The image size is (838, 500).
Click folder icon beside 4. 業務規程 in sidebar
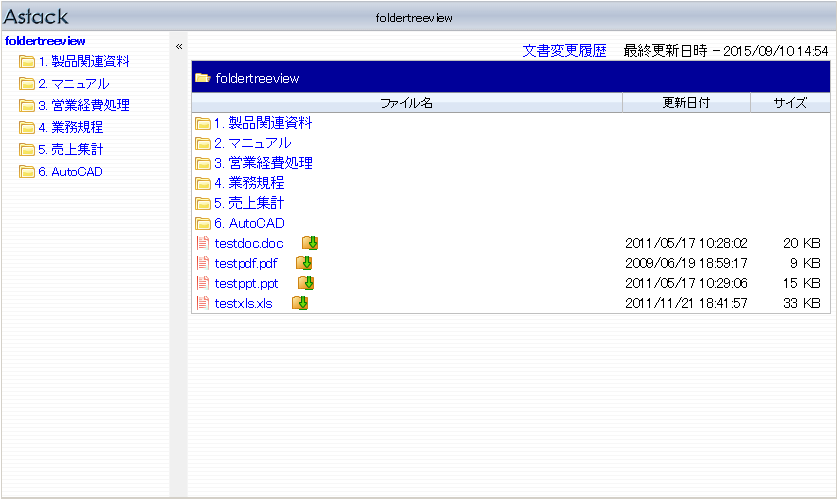coord(27,128)
